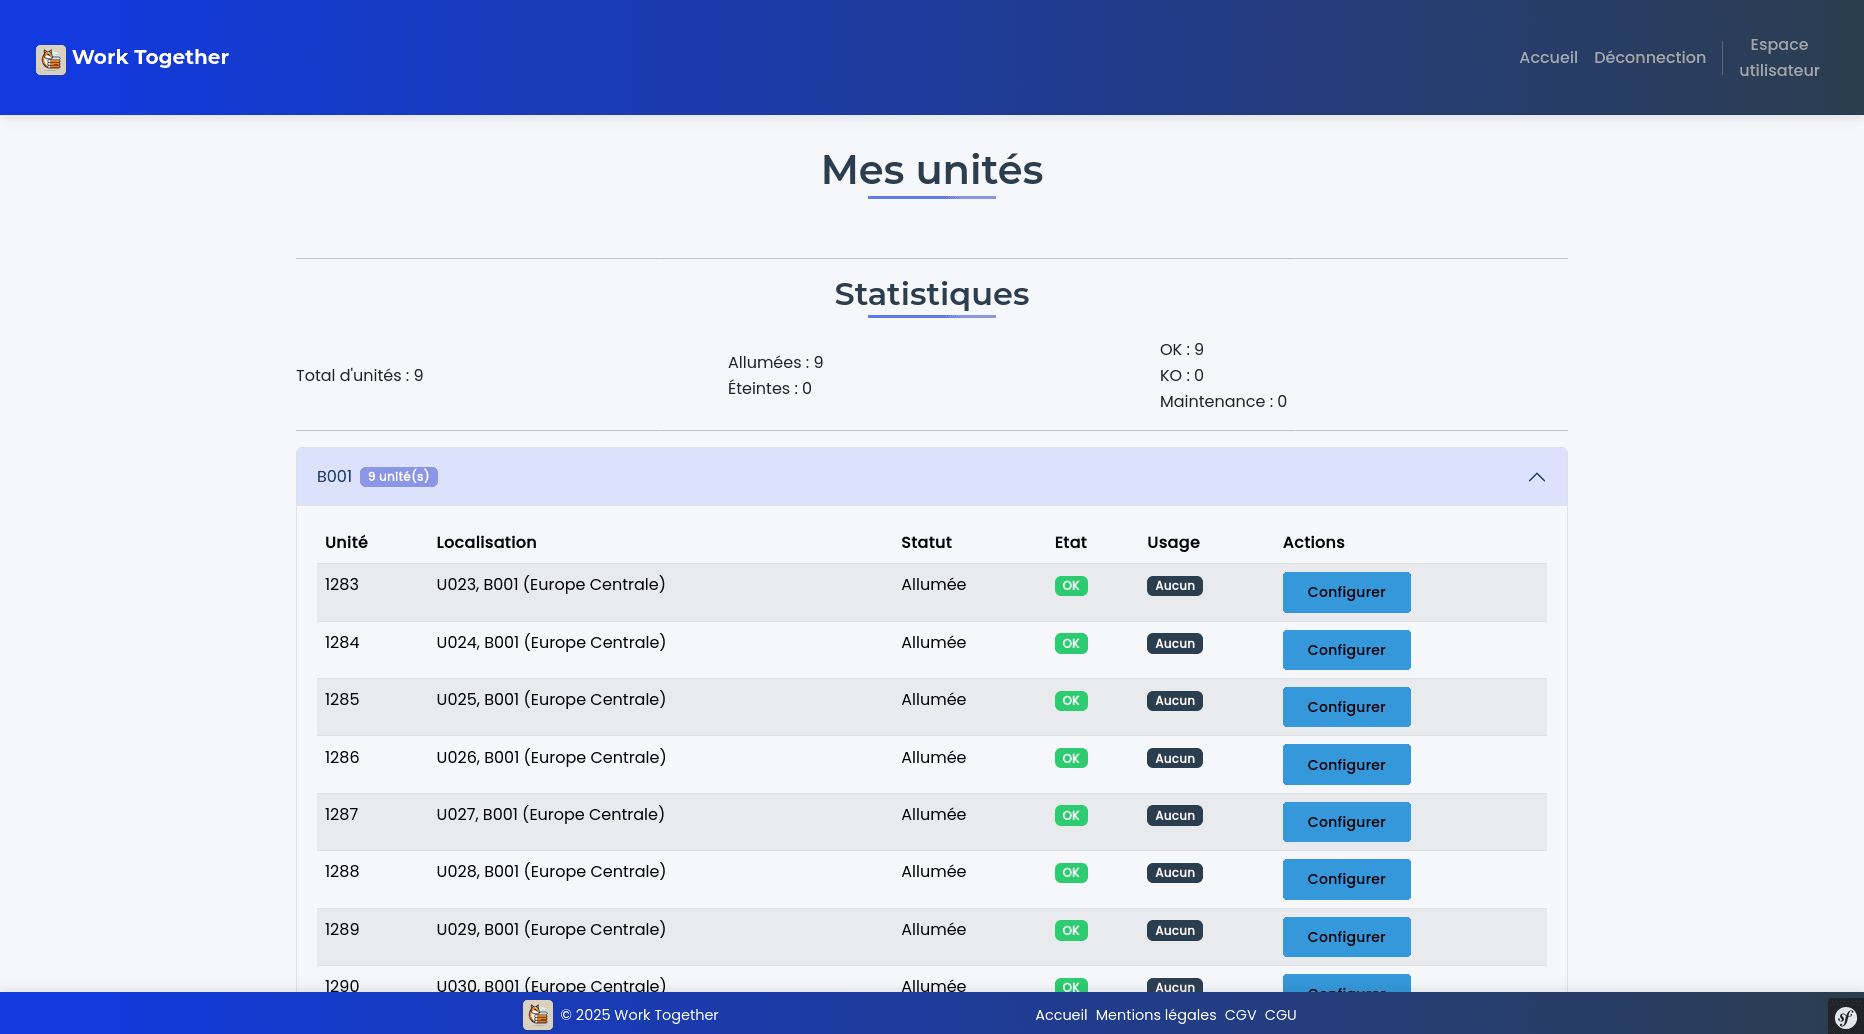Configure unit 1287
Viewport: 1864px width, 1034px height.
point(1347,822)
